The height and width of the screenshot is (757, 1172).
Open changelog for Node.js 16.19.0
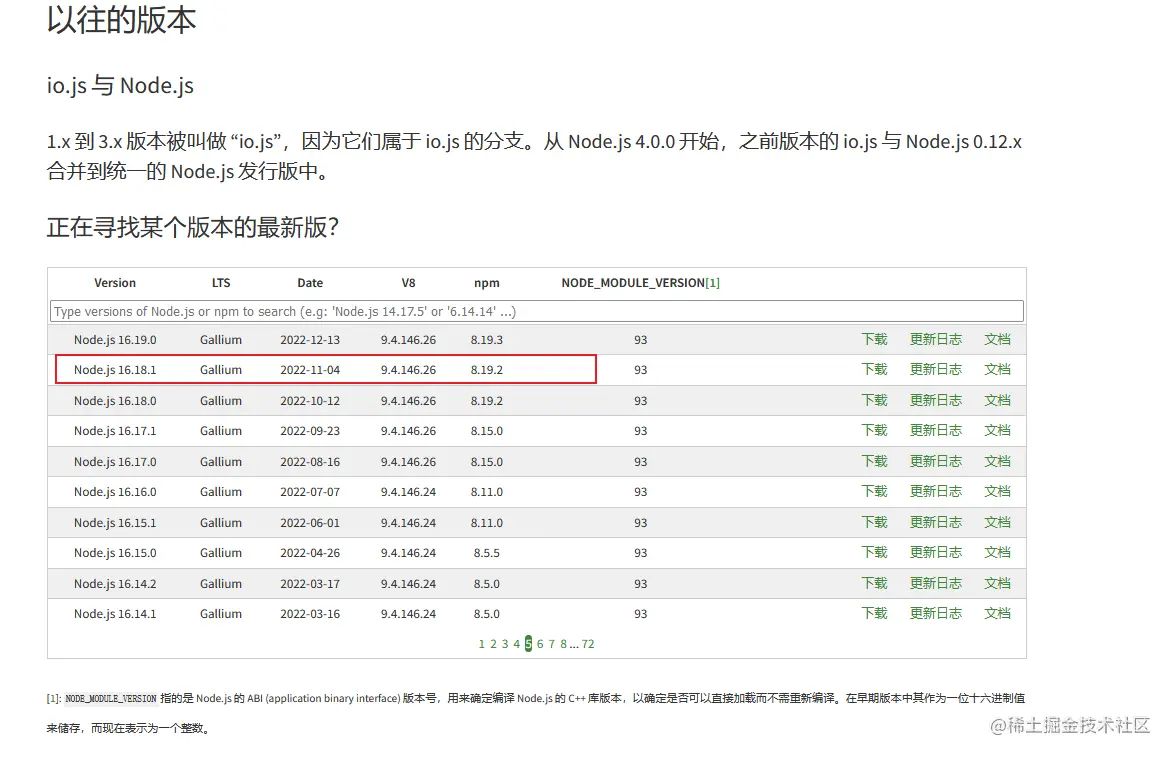[935, 339]
